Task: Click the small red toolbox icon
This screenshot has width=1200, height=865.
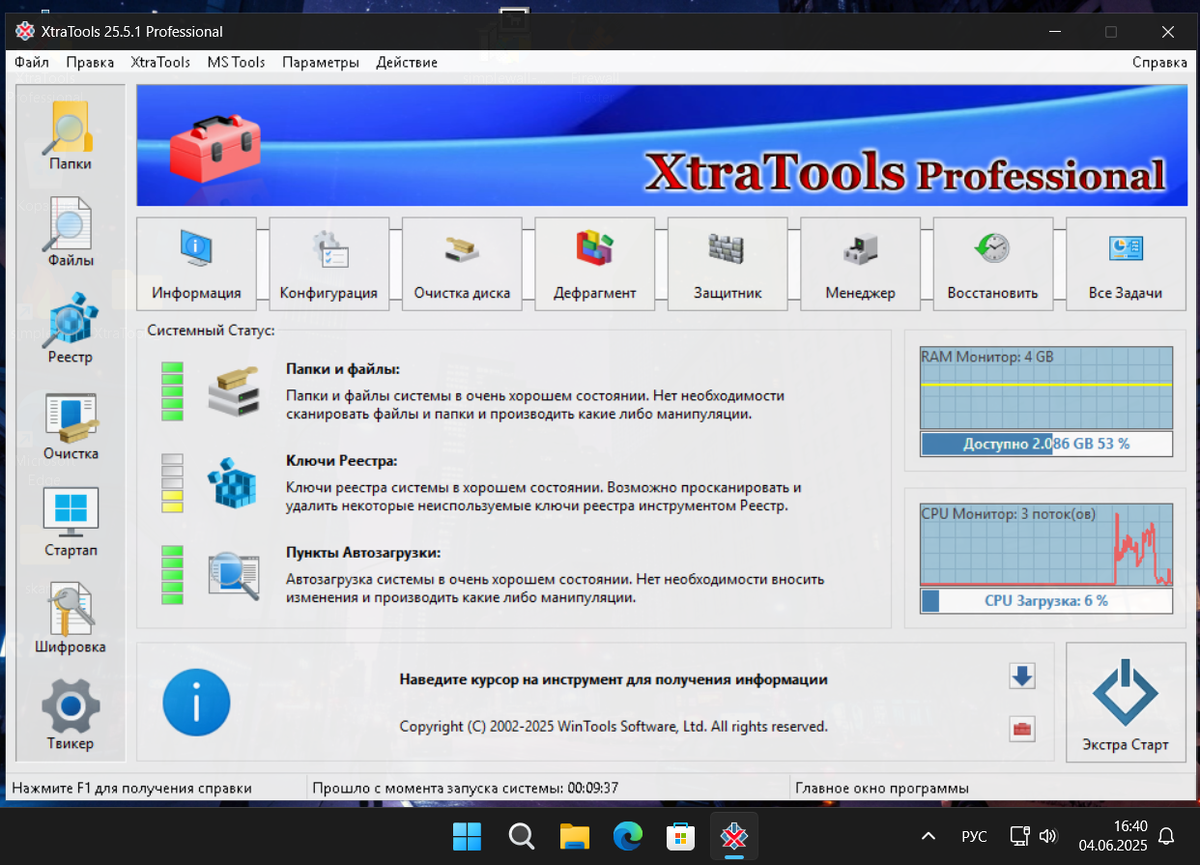Action: coord(1022,728)
